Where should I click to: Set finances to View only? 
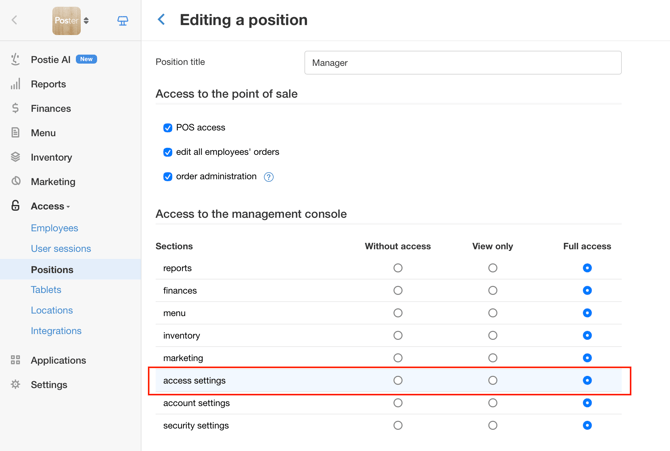[x=493, y=291]
